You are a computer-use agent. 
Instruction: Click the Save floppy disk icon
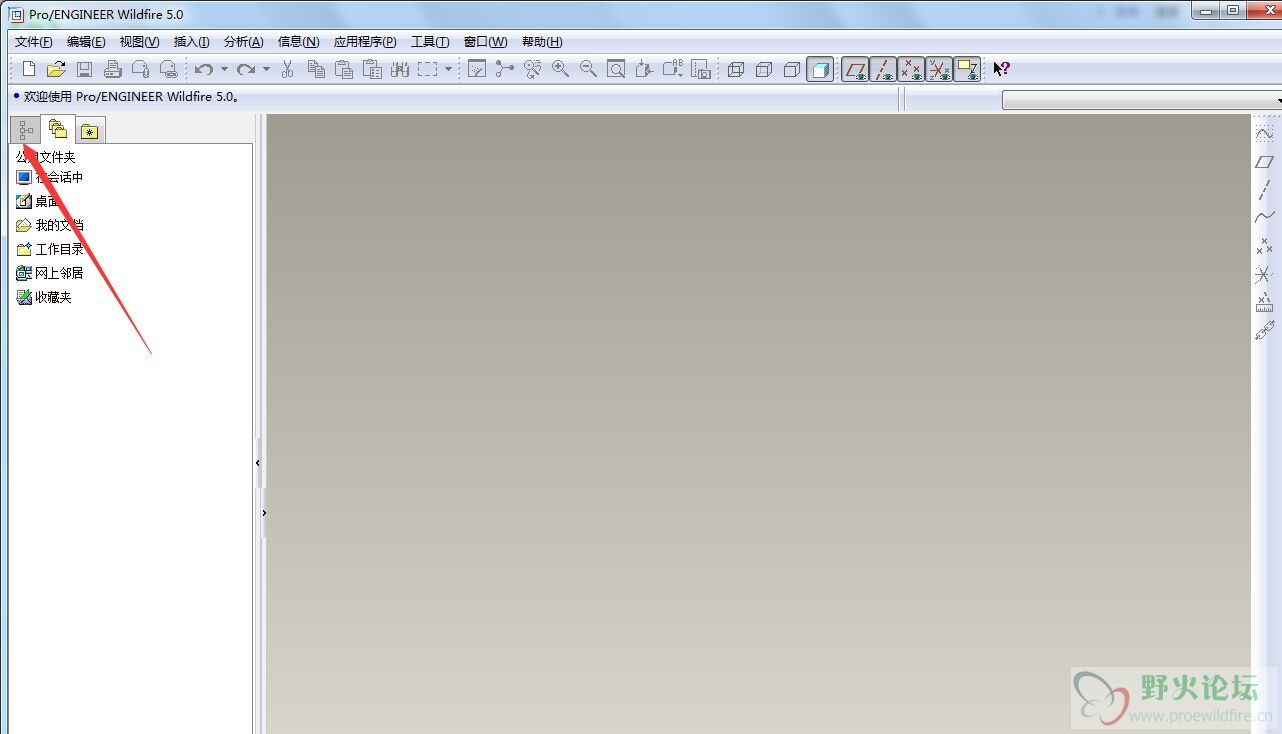(85, 69)
